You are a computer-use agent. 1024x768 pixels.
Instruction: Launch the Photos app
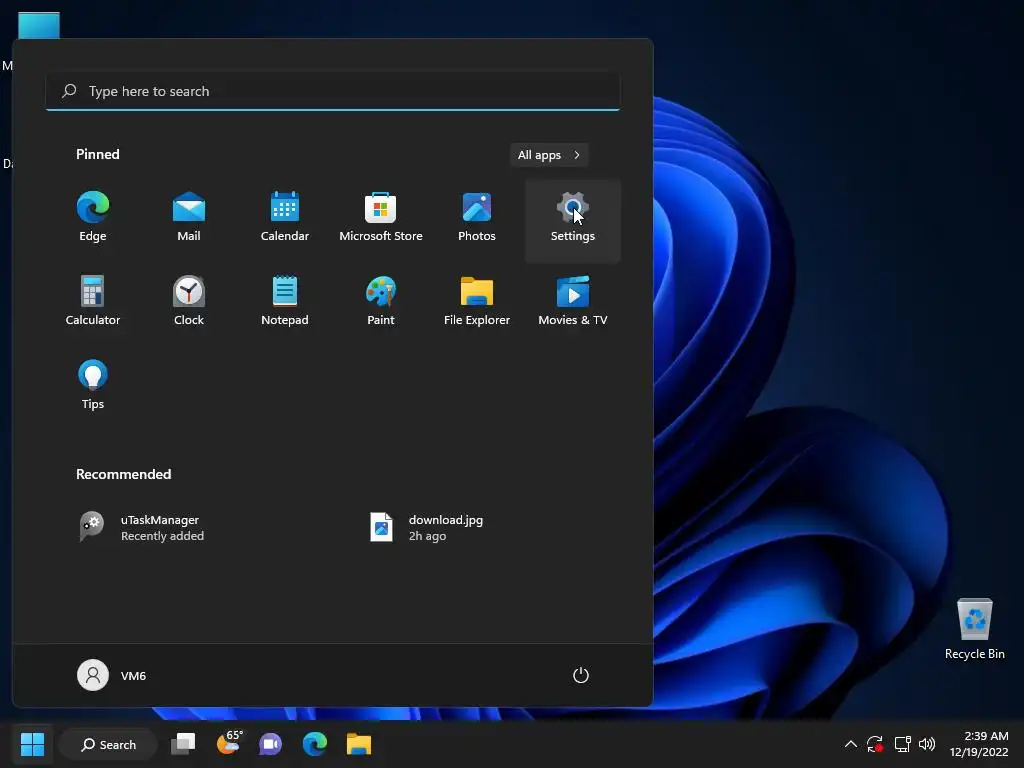tap(477, 219)
